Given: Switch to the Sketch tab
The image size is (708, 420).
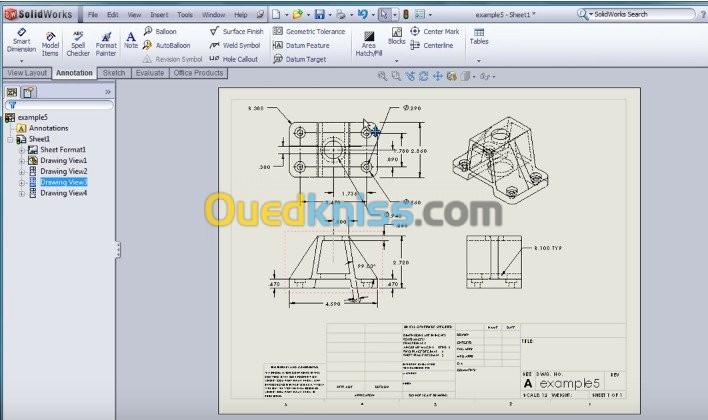Looking at the screenshot, I should pyautogui.click(x=114, y=73).
